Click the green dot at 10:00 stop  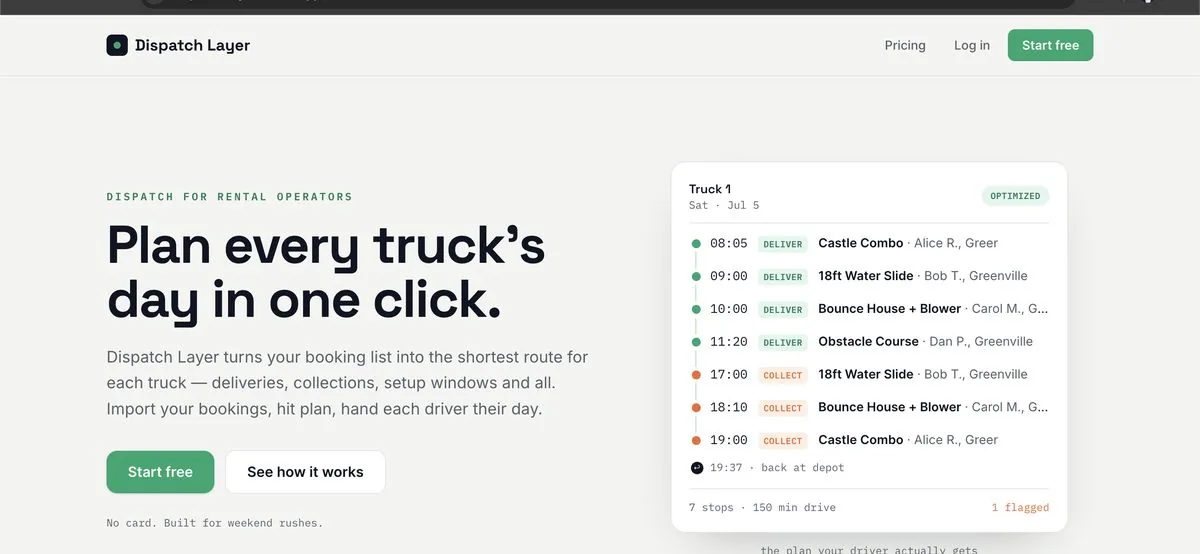696,309
